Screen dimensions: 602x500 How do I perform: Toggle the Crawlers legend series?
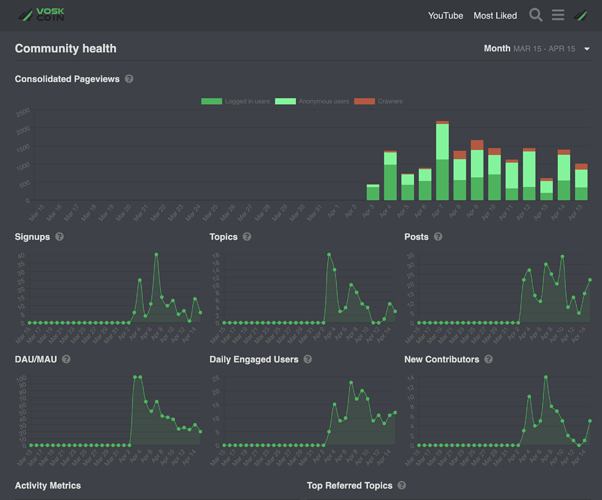pyautogui.click(x=378, y=101)
